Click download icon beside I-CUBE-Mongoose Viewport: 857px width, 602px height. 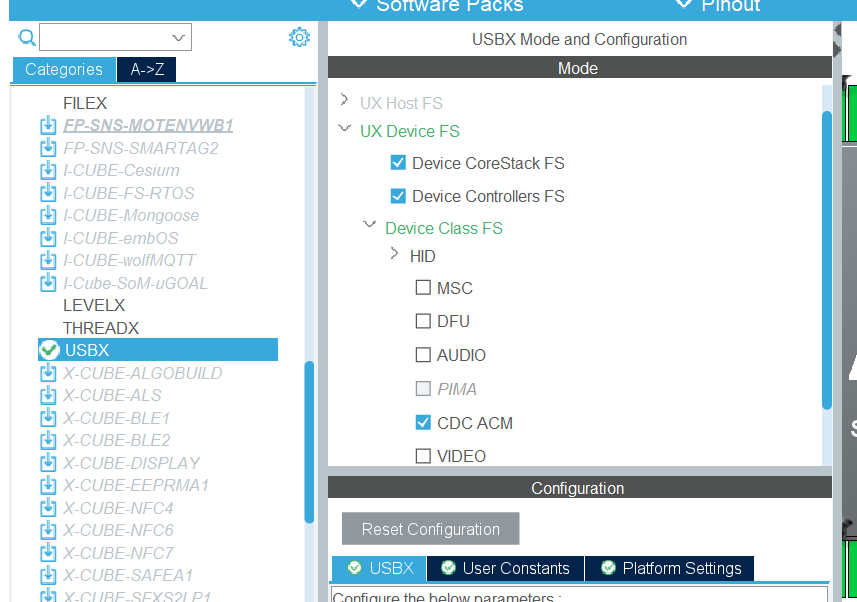pos(48,215)
